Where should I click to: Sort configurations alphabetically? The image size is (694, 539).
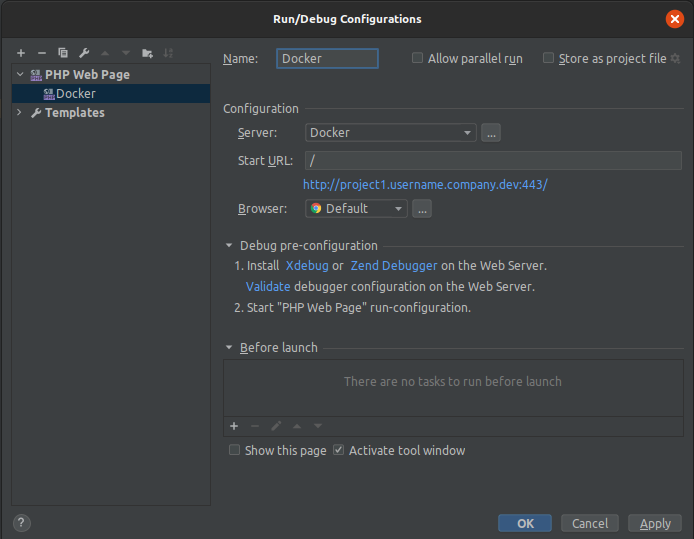point(168,53)
